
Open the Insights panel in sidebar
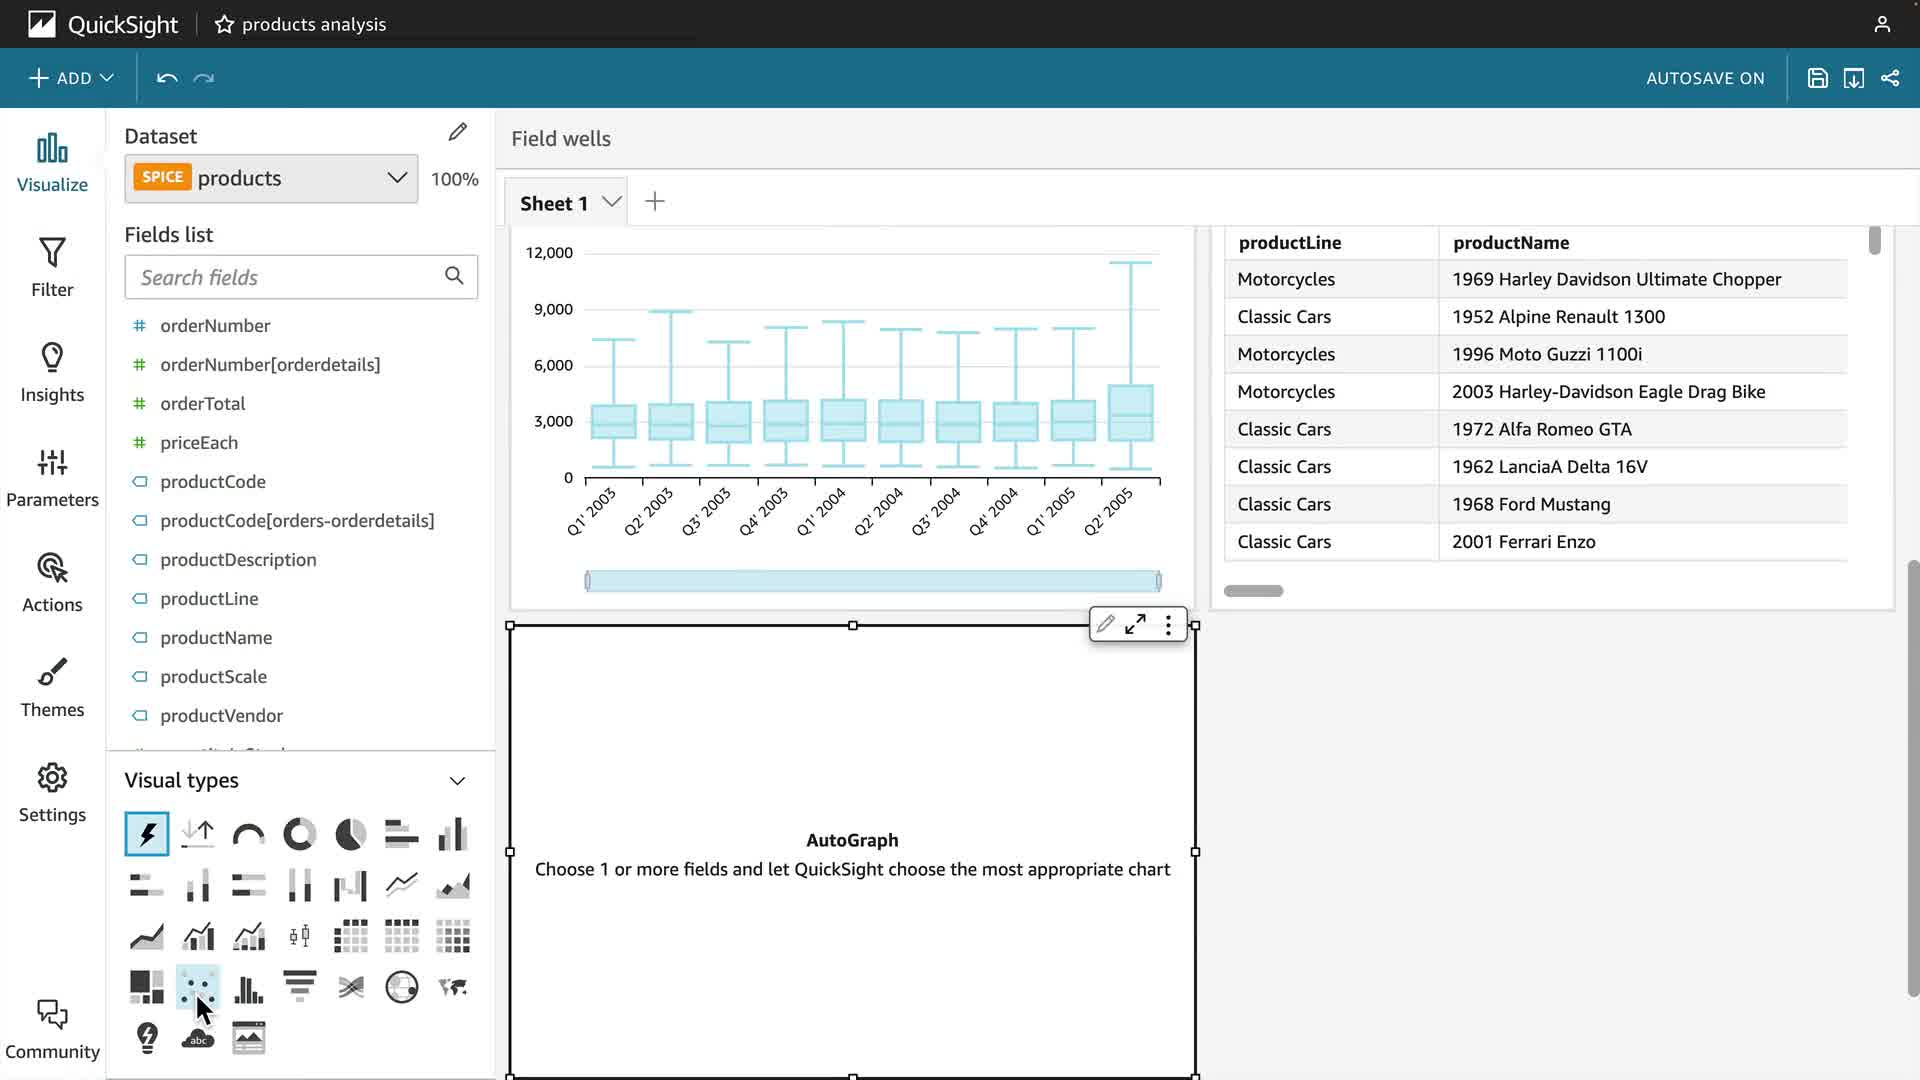click(52, 372)
